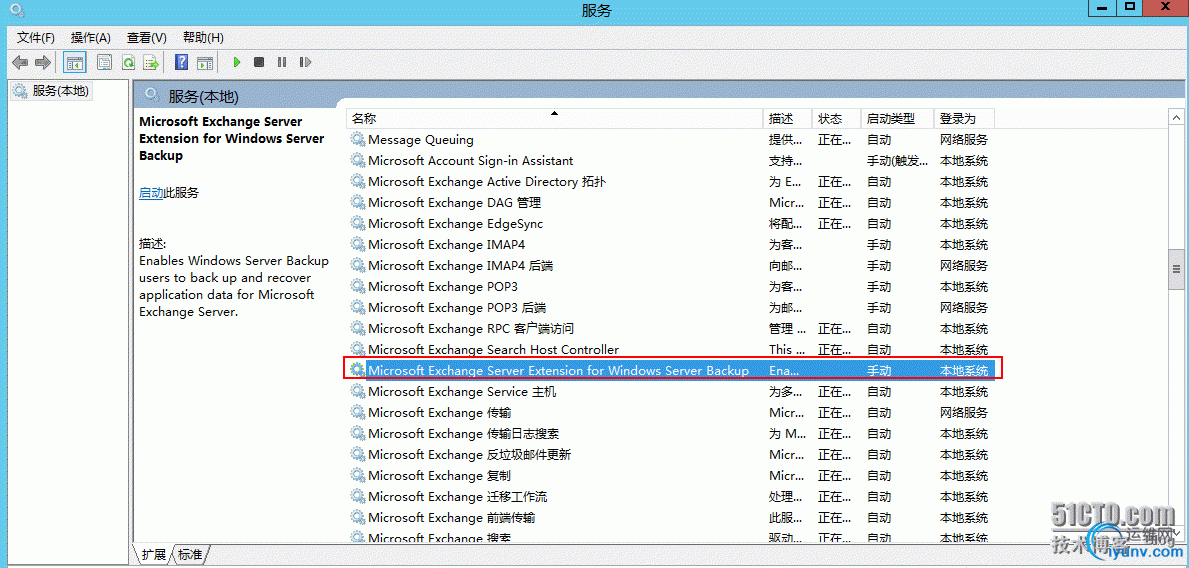Select Microsoft Exchange POP3 service name
Image resolution: width=1189 pixels, height=568 pixels.
tap(444, 287)
